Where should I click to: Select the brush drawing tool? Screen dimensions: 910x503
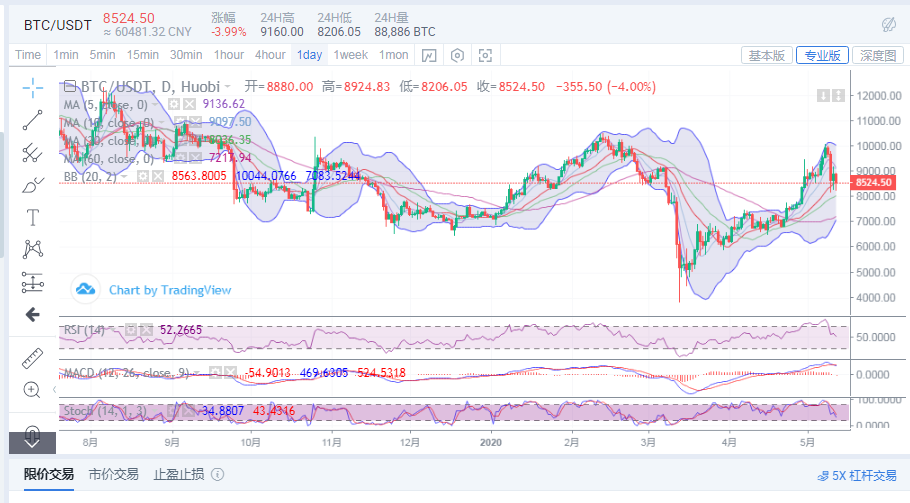(32, 184)
